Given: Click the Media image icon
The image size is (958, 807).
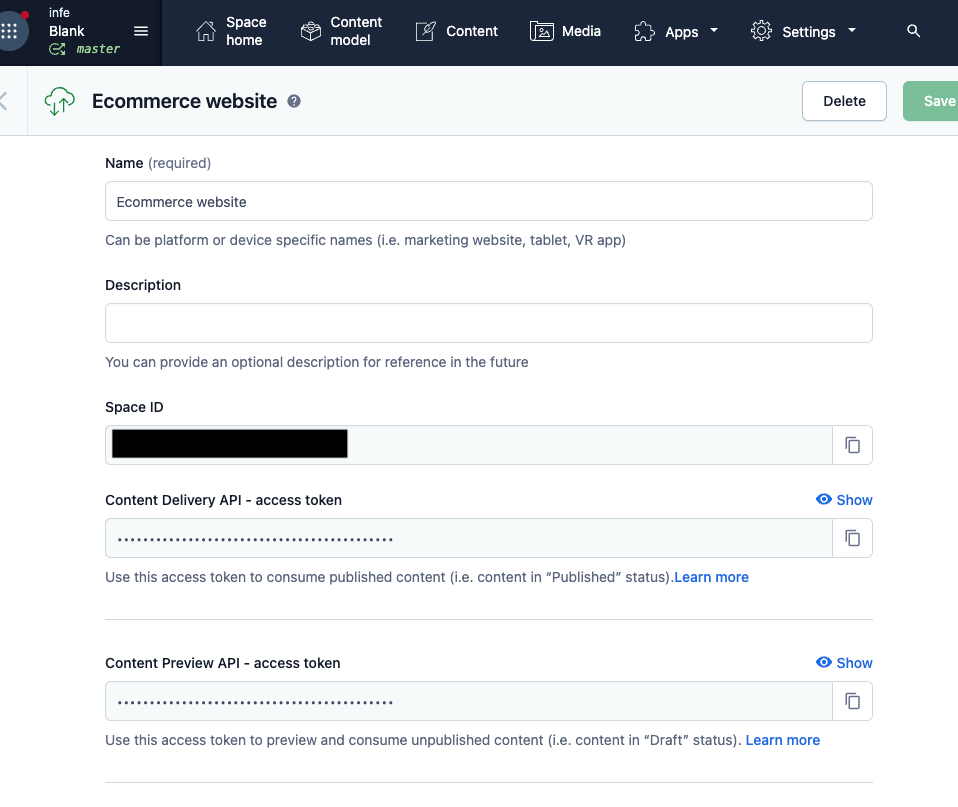Looking at the screenshot, I should point(541,31).
